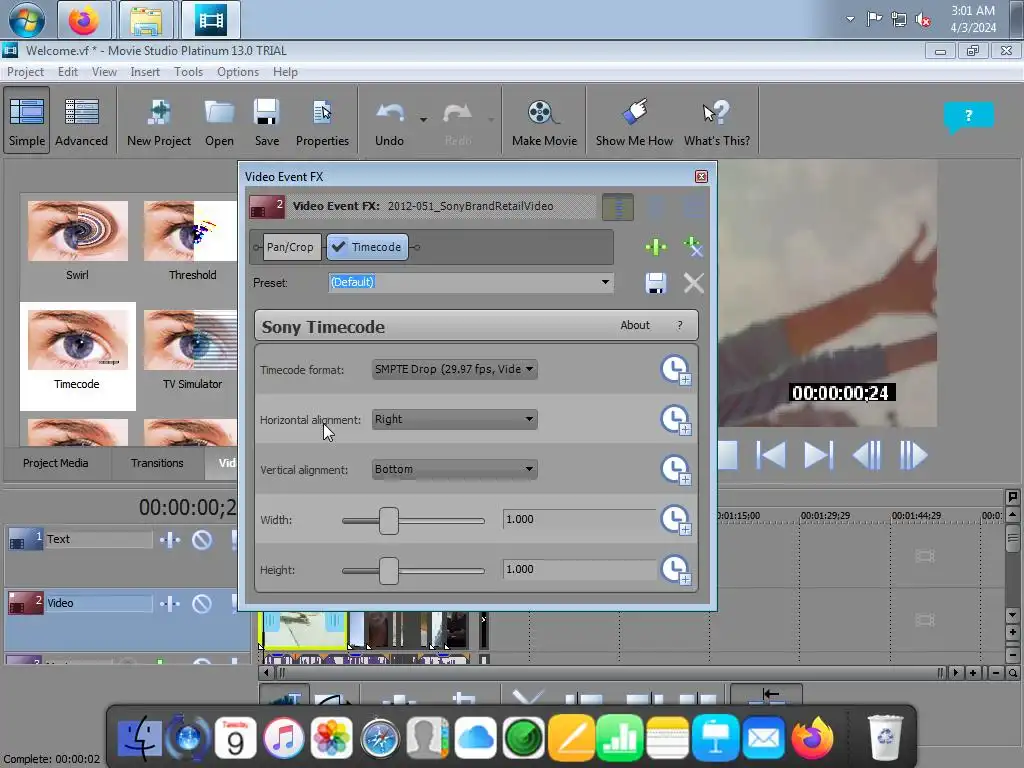Animate the Horizontal alignment parameter

point(675,420)
